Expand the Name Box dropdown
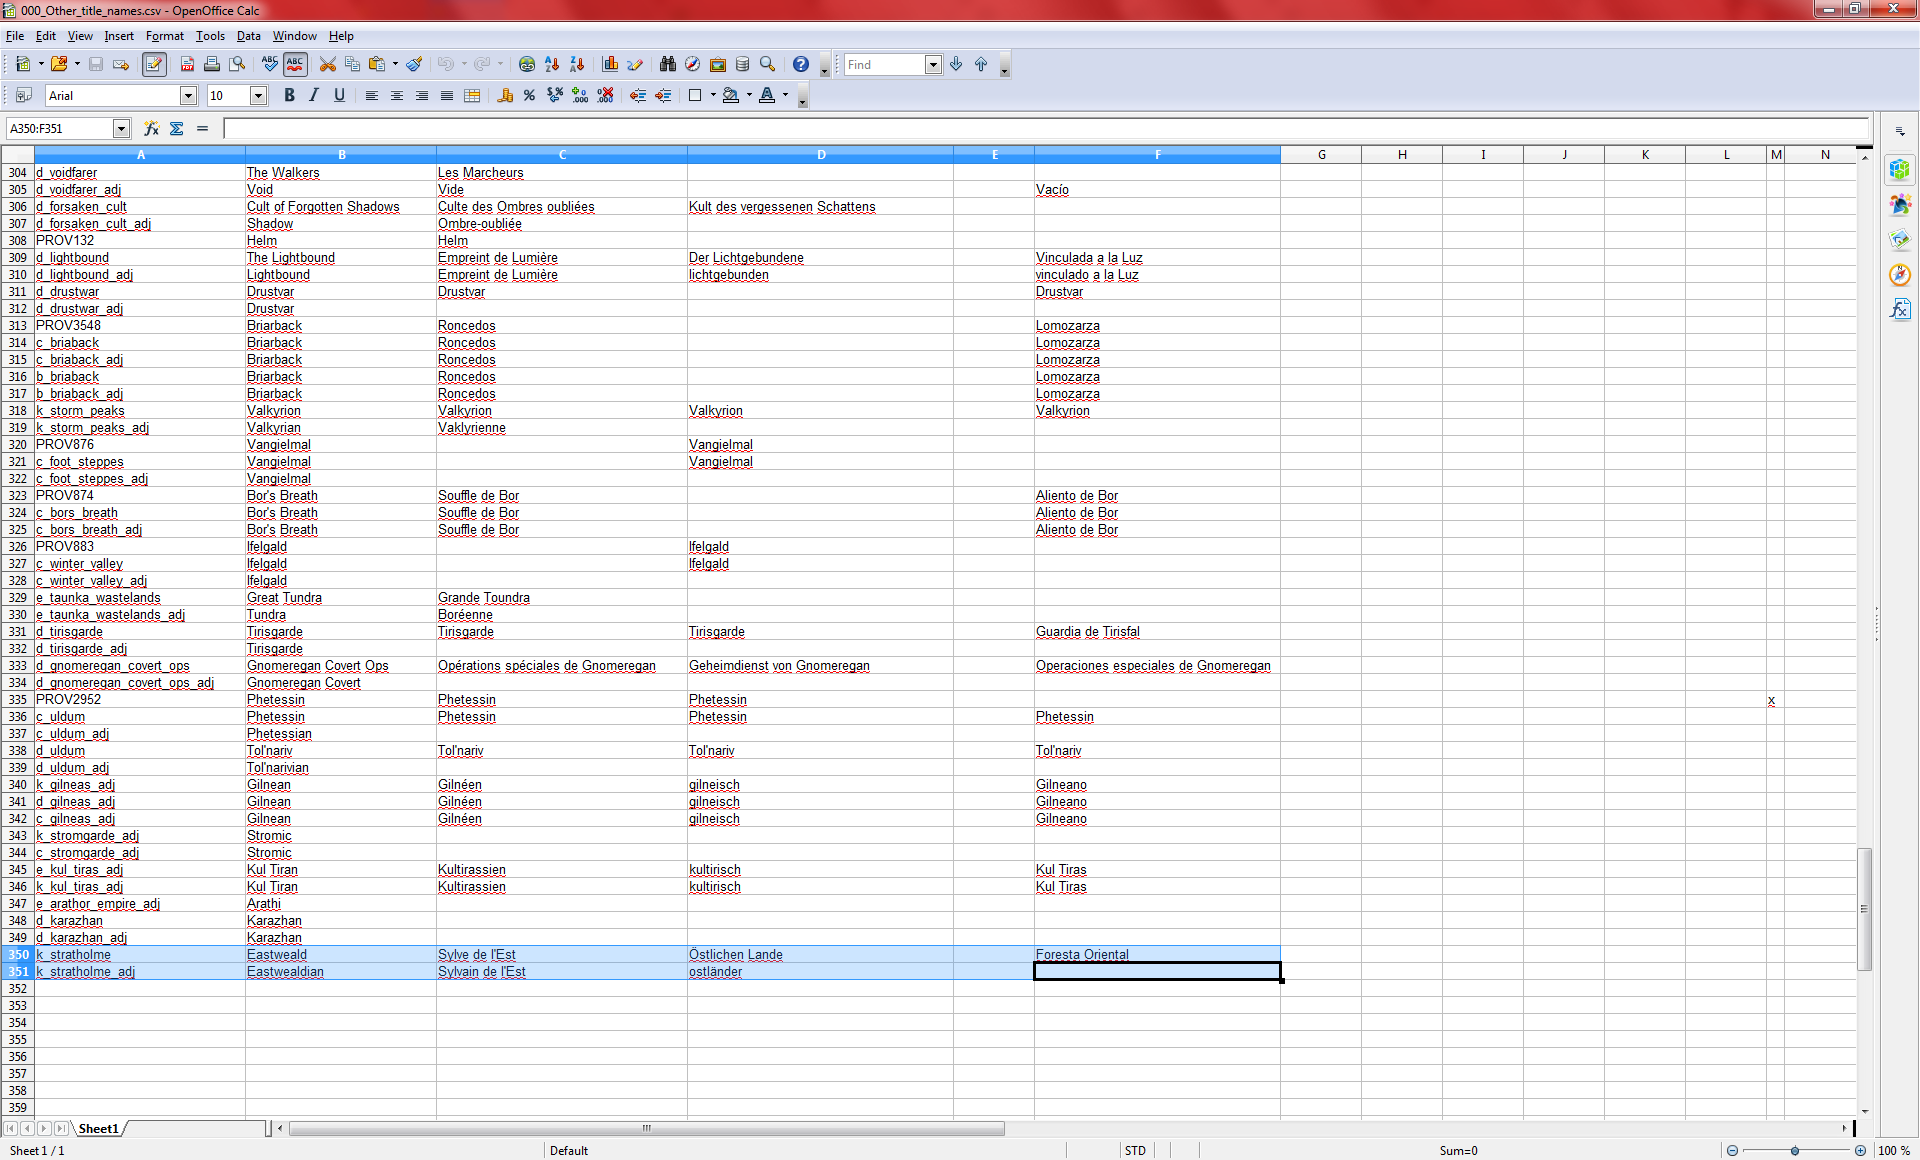 coord(121,128)
